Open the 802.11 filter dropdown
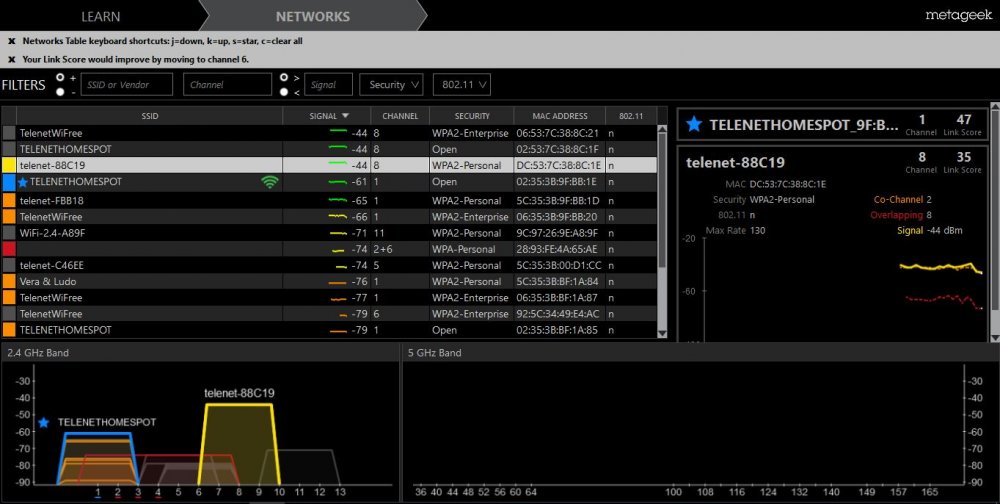This screenshot has width=1000, height=504. (462, 84)
